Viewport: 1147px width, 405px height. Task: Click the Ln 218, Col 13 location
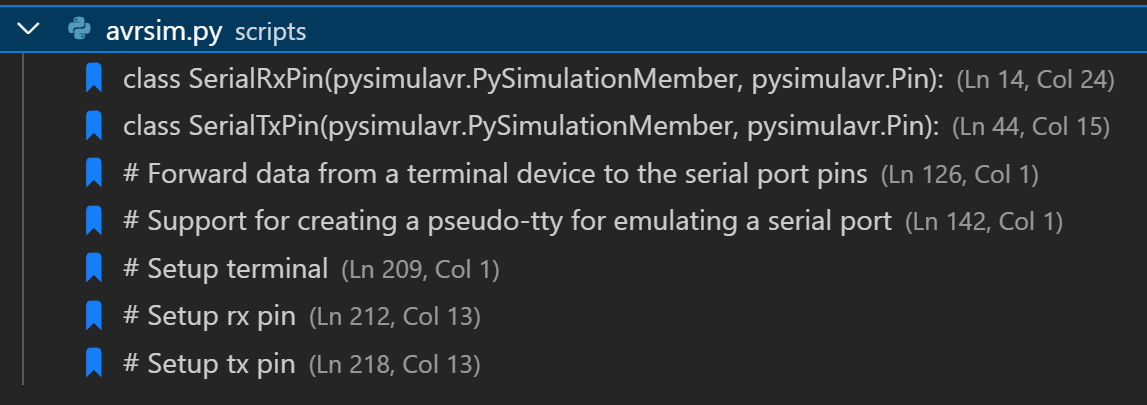point(394,365)
